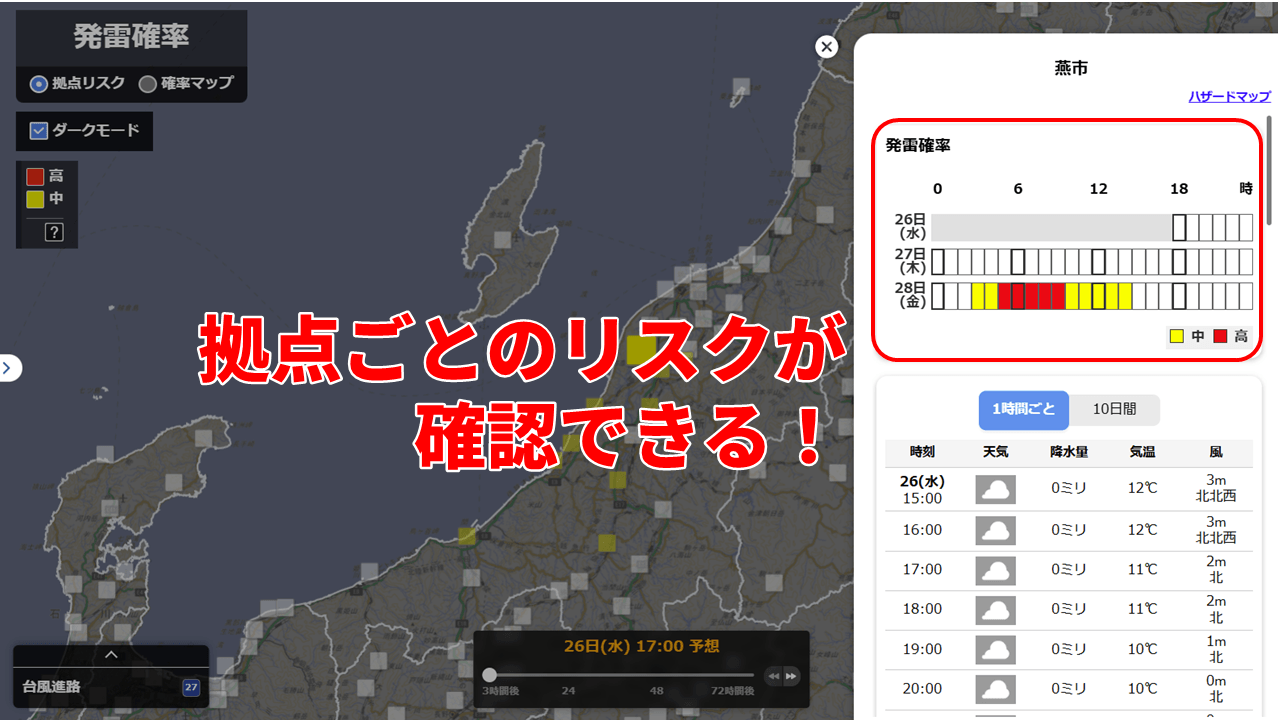
Task: Switch to the 1時間ごと tab
Action: click(1023, 409)
